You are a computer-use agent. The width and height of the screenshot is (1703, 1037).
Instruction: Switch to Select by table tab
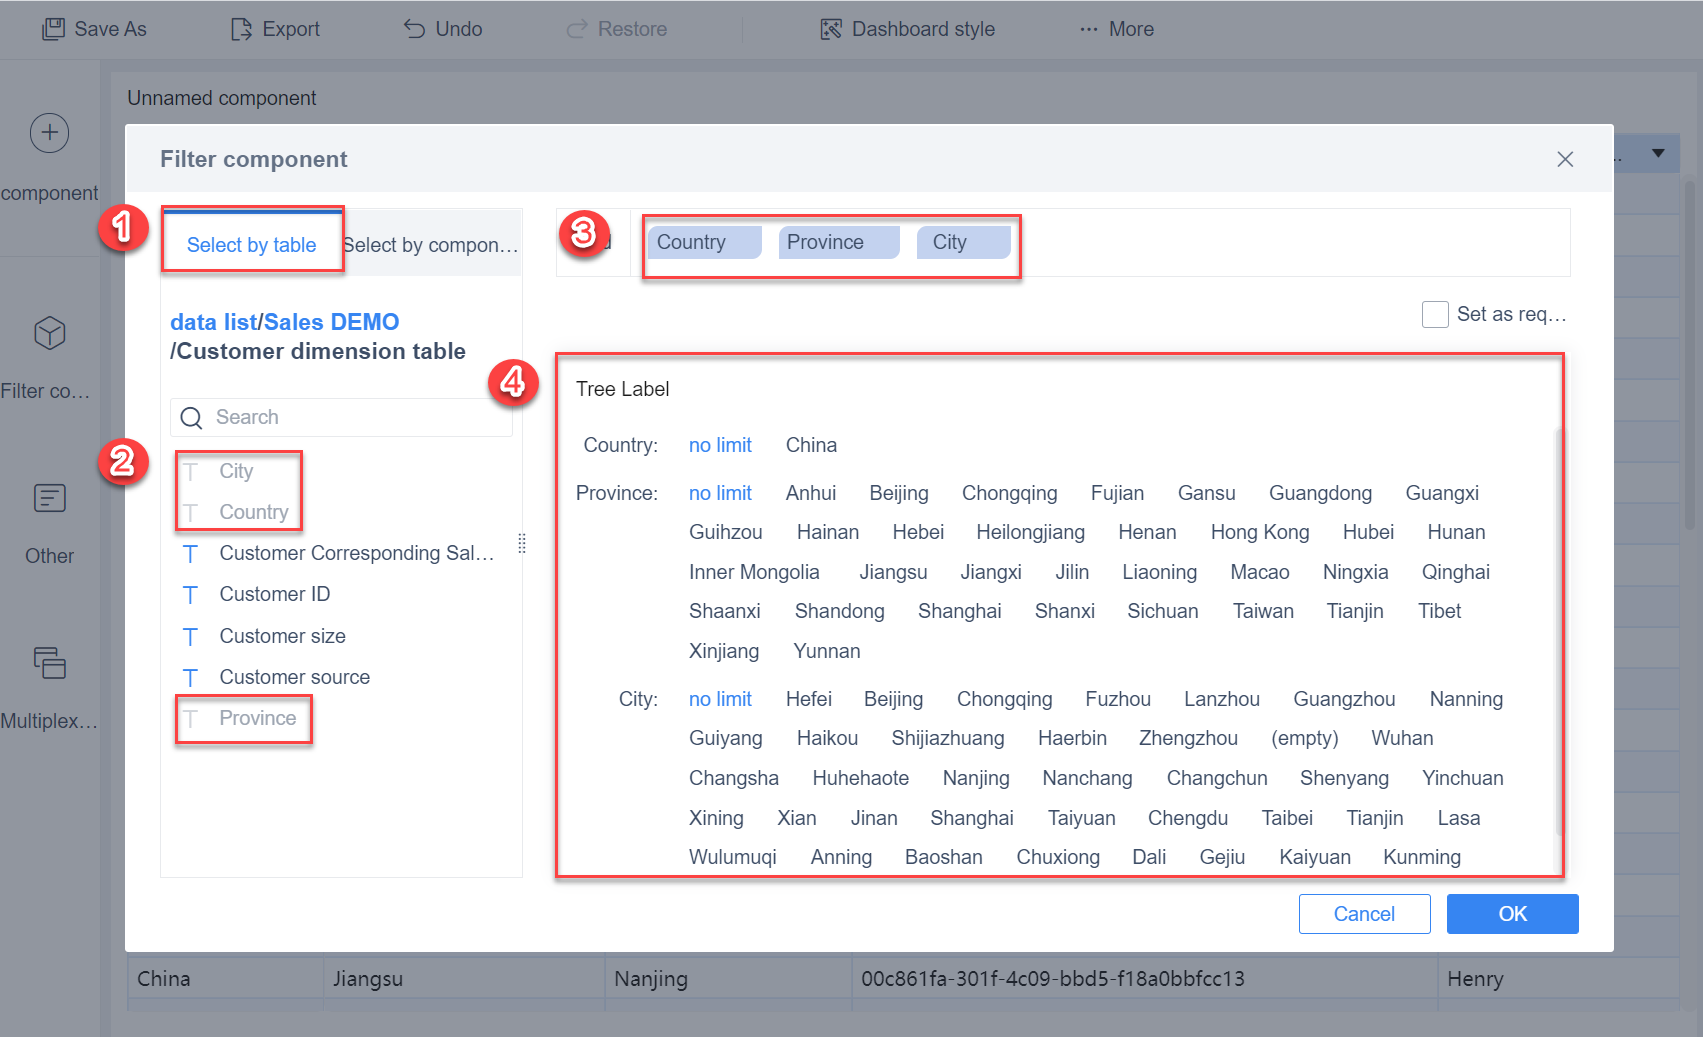coord(251,245)
